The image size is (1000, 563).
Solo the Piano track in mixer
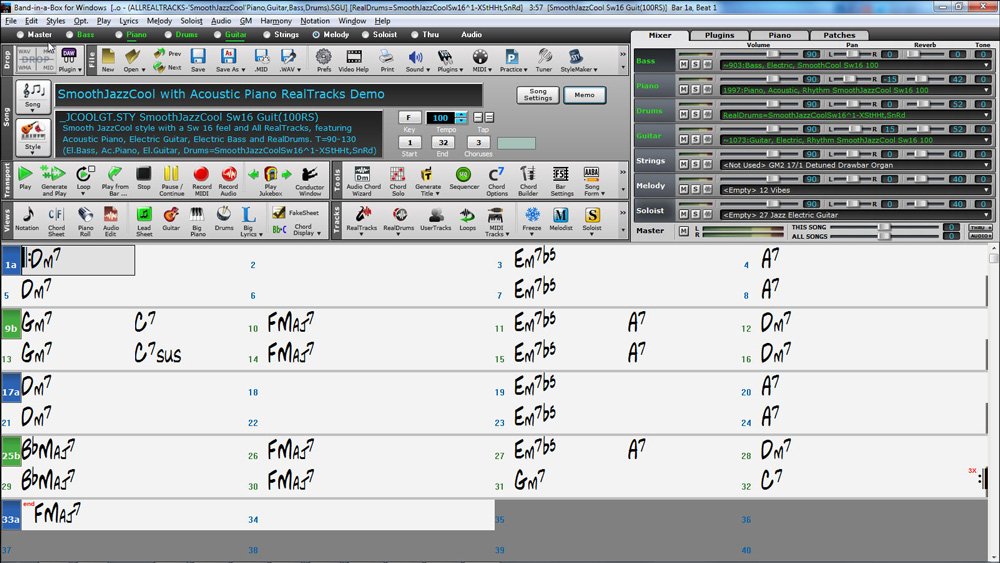[x=696, y=90]
